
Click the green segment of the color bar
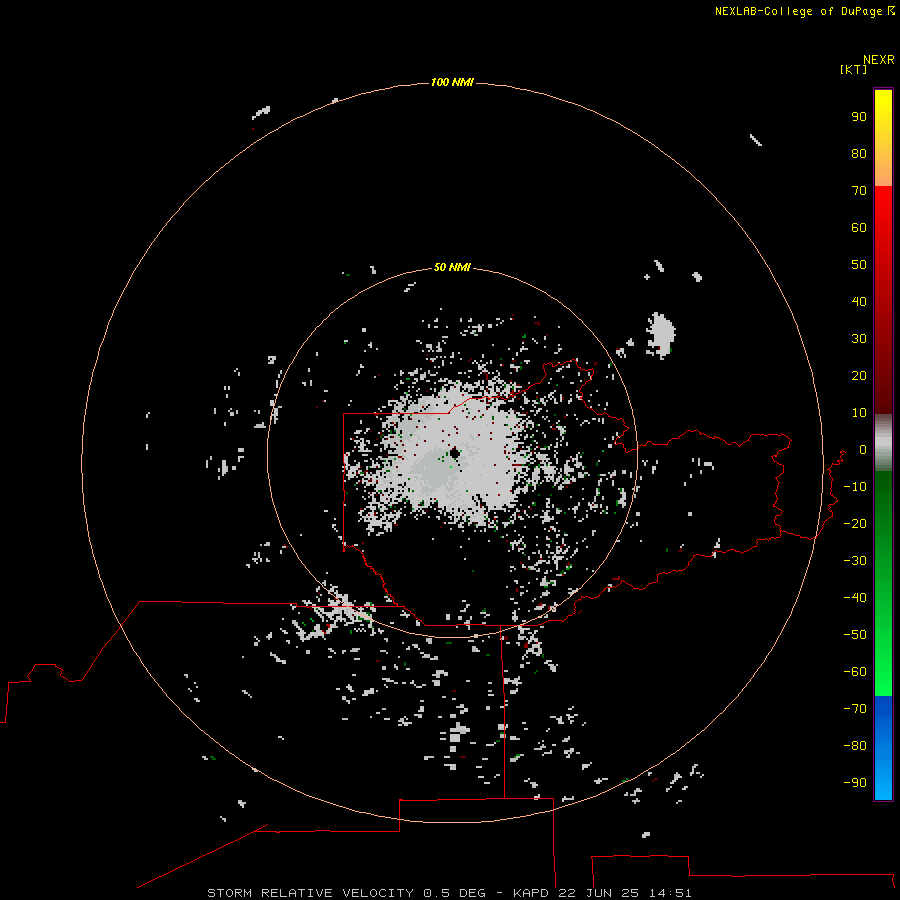883,584
